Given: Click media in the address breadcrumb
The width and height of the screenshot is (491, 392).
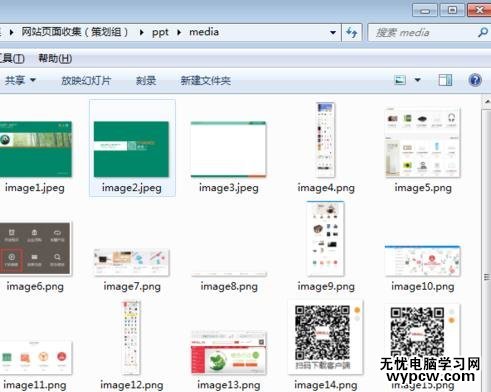Looking at the screenshot, I should [x=204, y=32].
